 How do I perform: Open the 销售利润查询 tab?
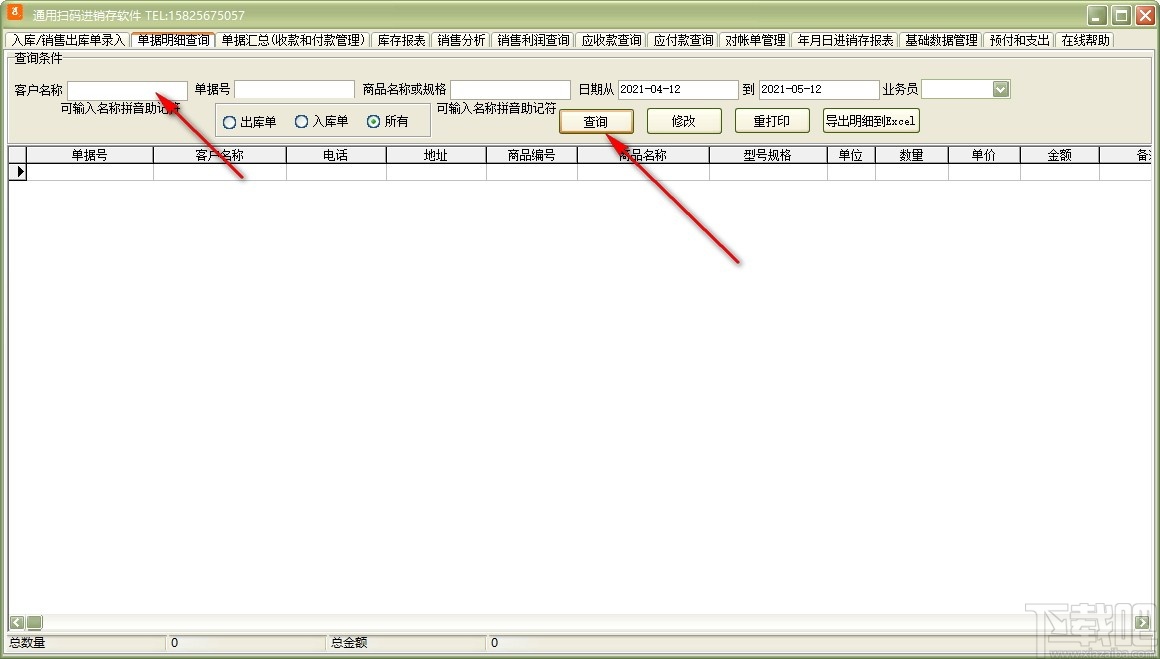532,41
